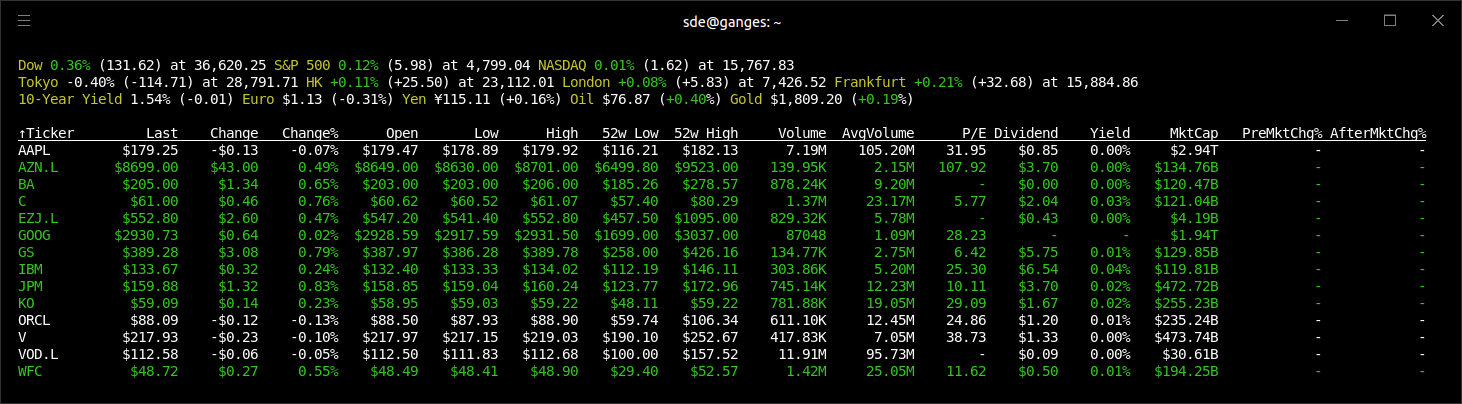Click the Volume column header

(x=802, y=133)
